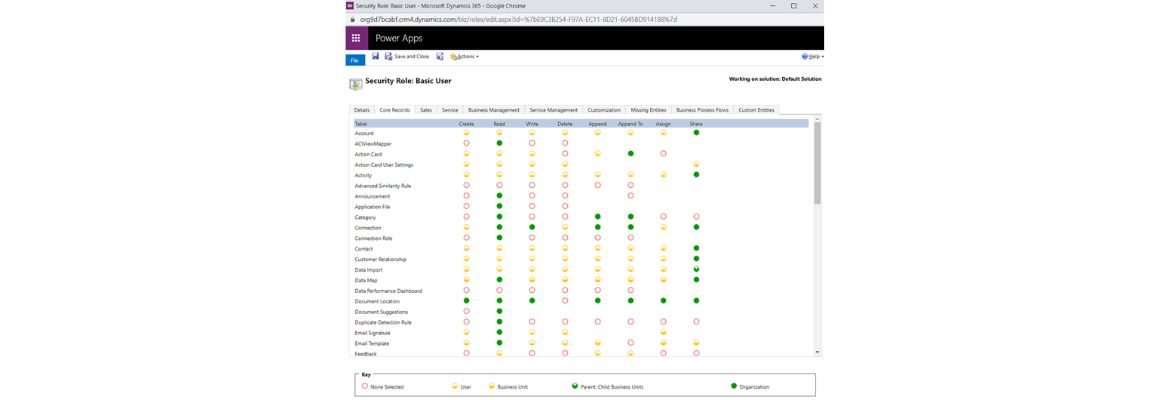Toggle Account Create privilege level
This screenshot has width=1170, height=400.
pos(466,133)
